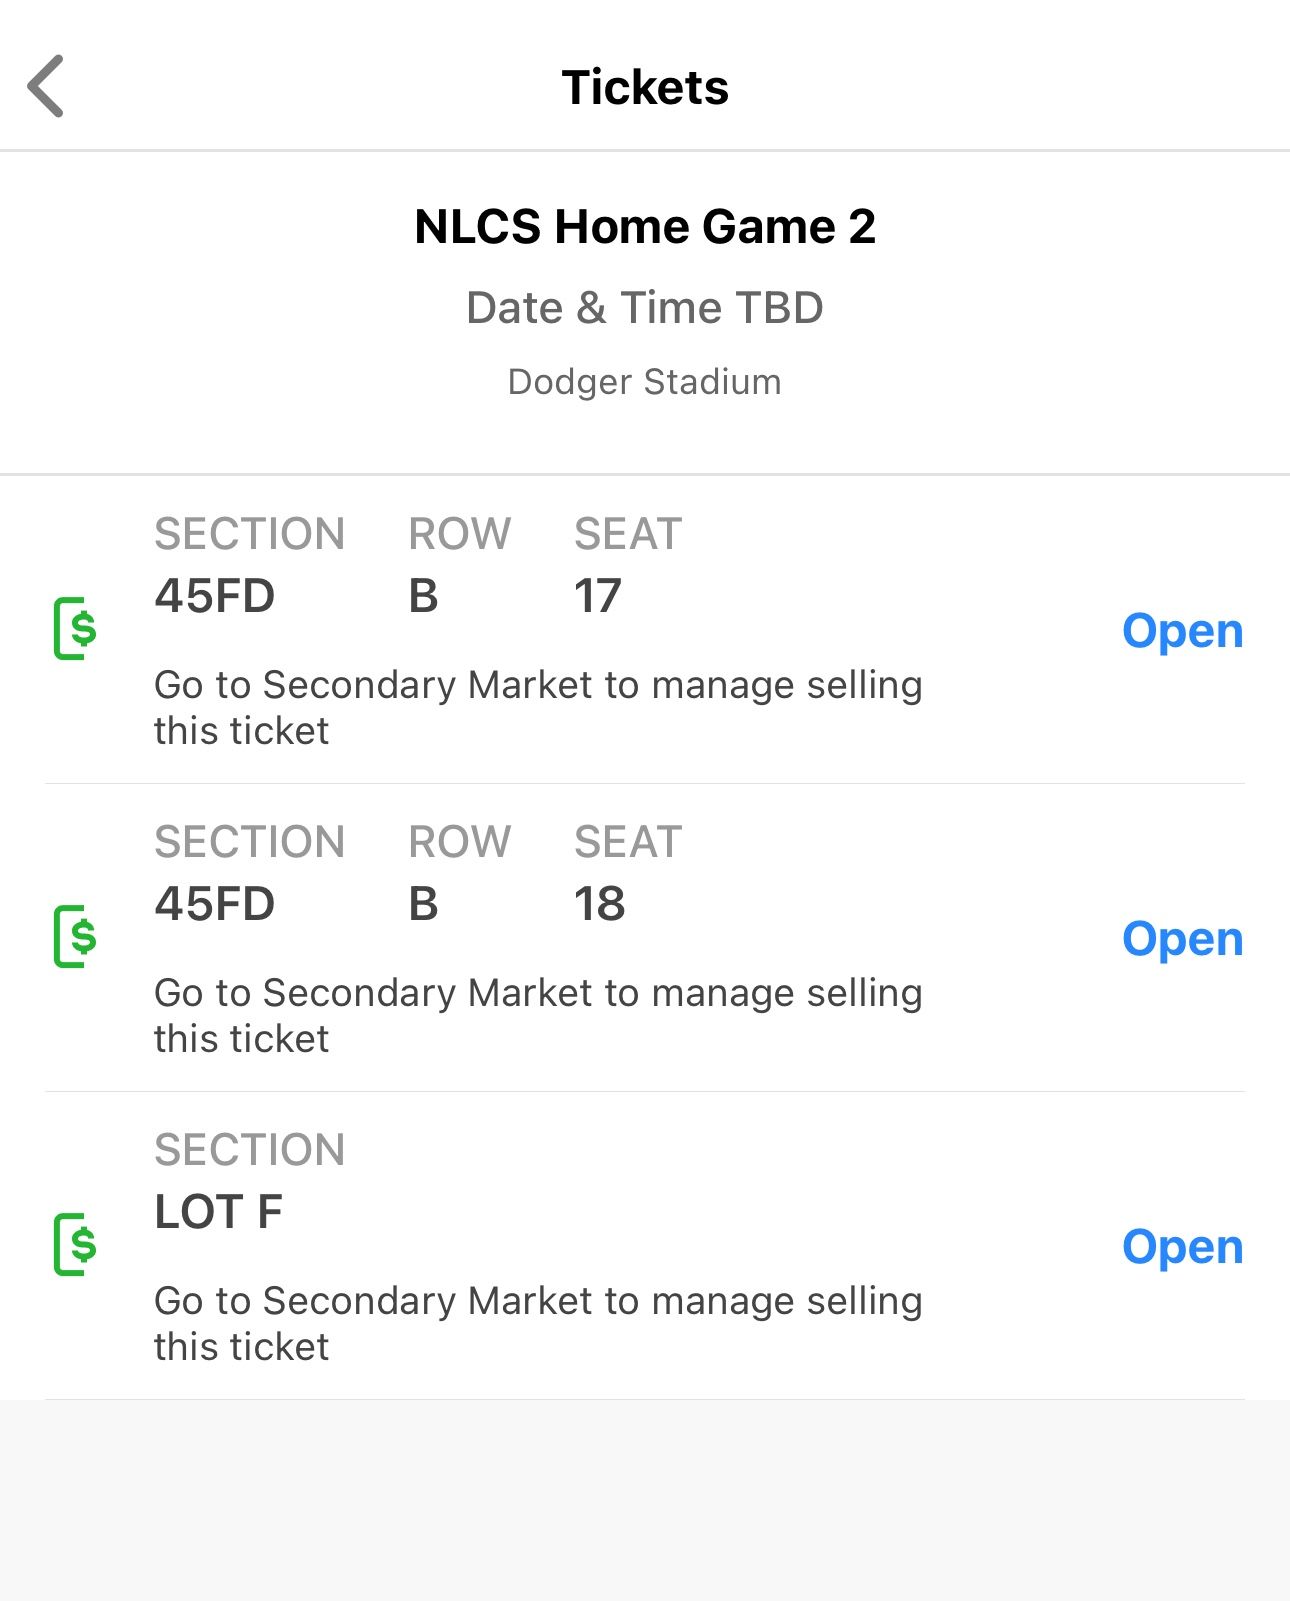Image resolution: width=1290 pixels, height=1601 pixels.
Task: Click the green dollar icon beside LOT F
Action: 75,1245
